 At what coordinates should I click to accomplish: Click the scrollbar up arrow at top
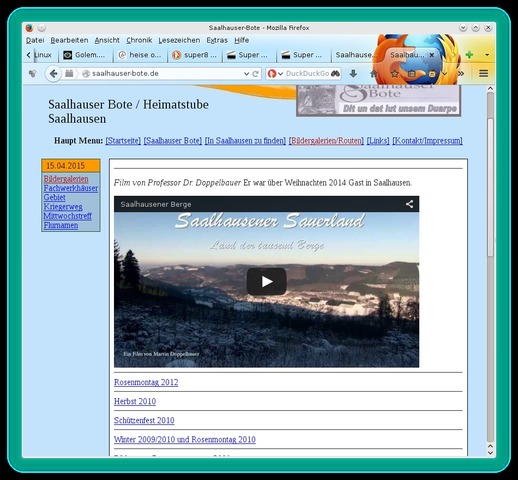(490, 89)
